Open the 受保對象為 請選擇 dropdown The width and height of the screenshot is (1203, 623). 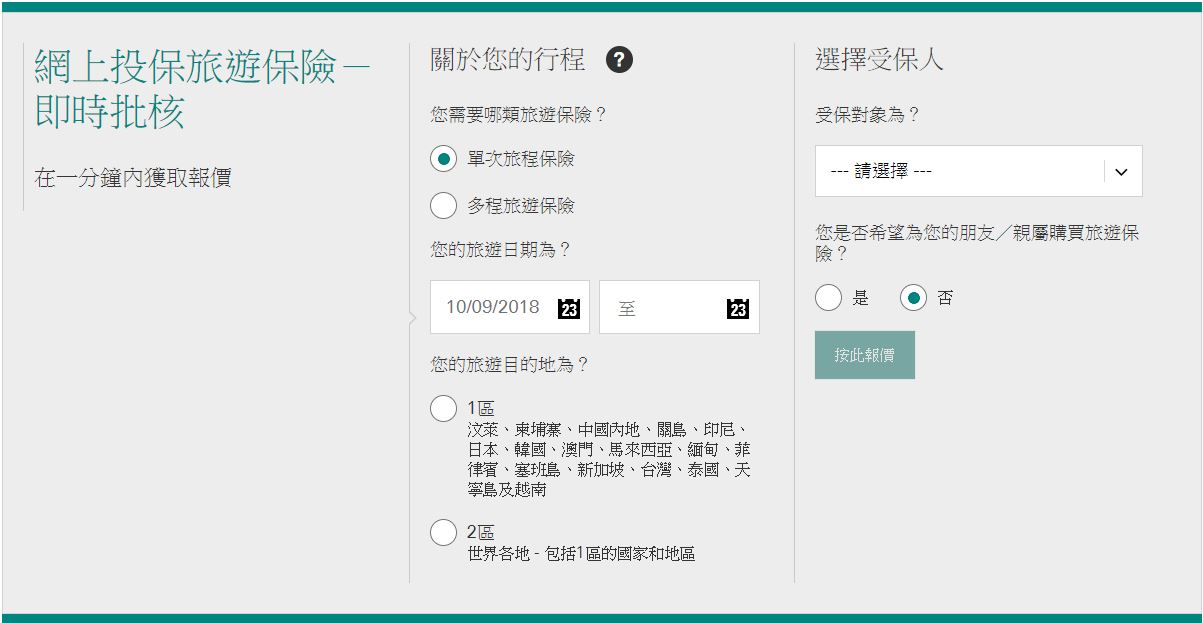960,171
